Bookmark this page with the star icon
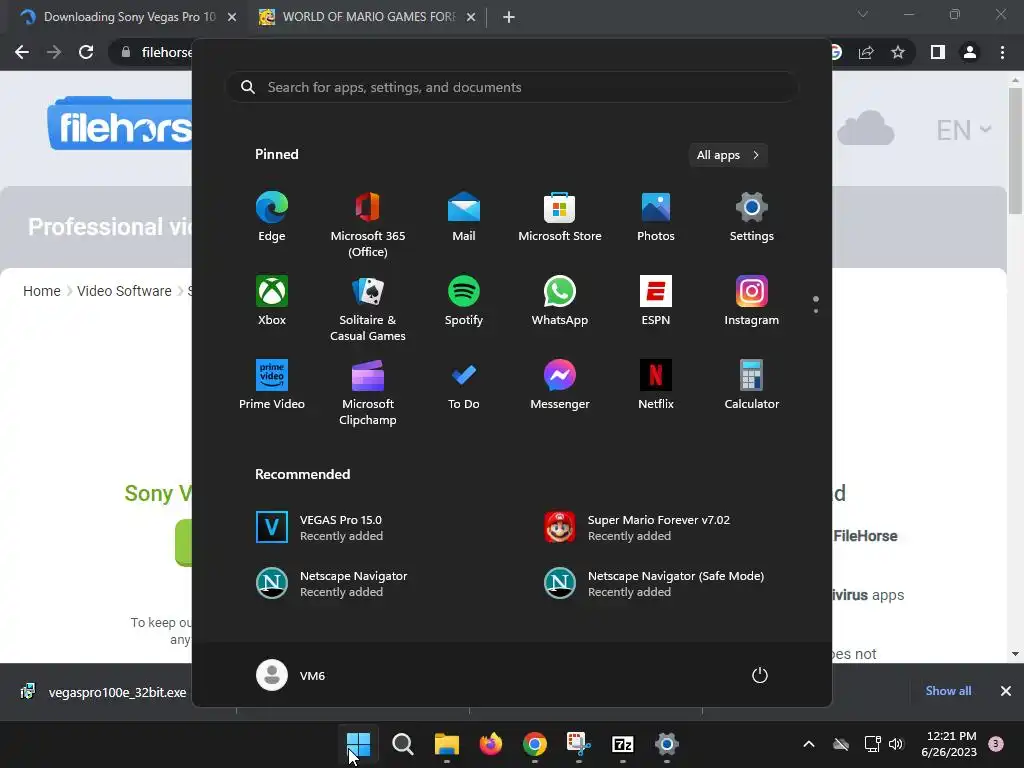The width and height of the screenshot is (1024, 768). pyautogui.click(x=898, y=52)
